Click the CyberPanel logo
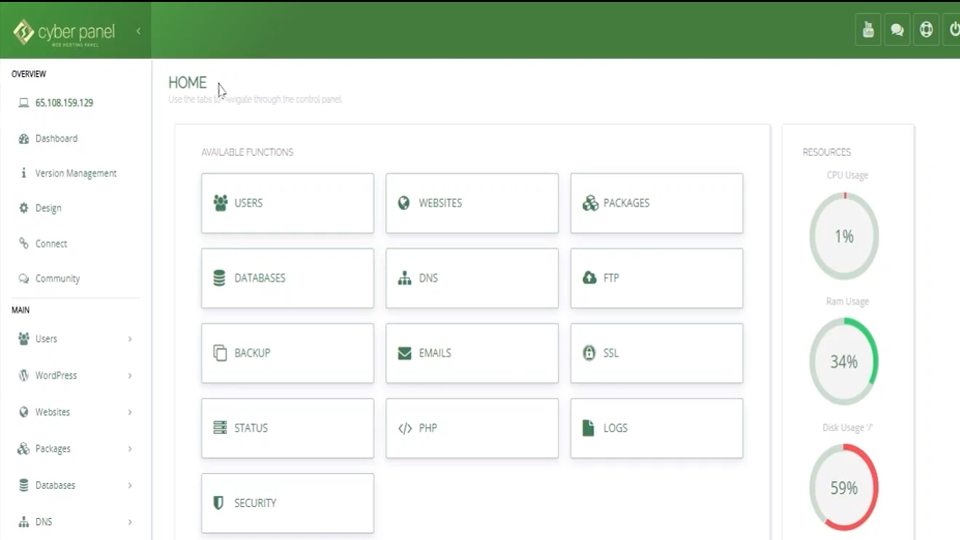Viewport: 960px width, 540px height. (64, 32)
